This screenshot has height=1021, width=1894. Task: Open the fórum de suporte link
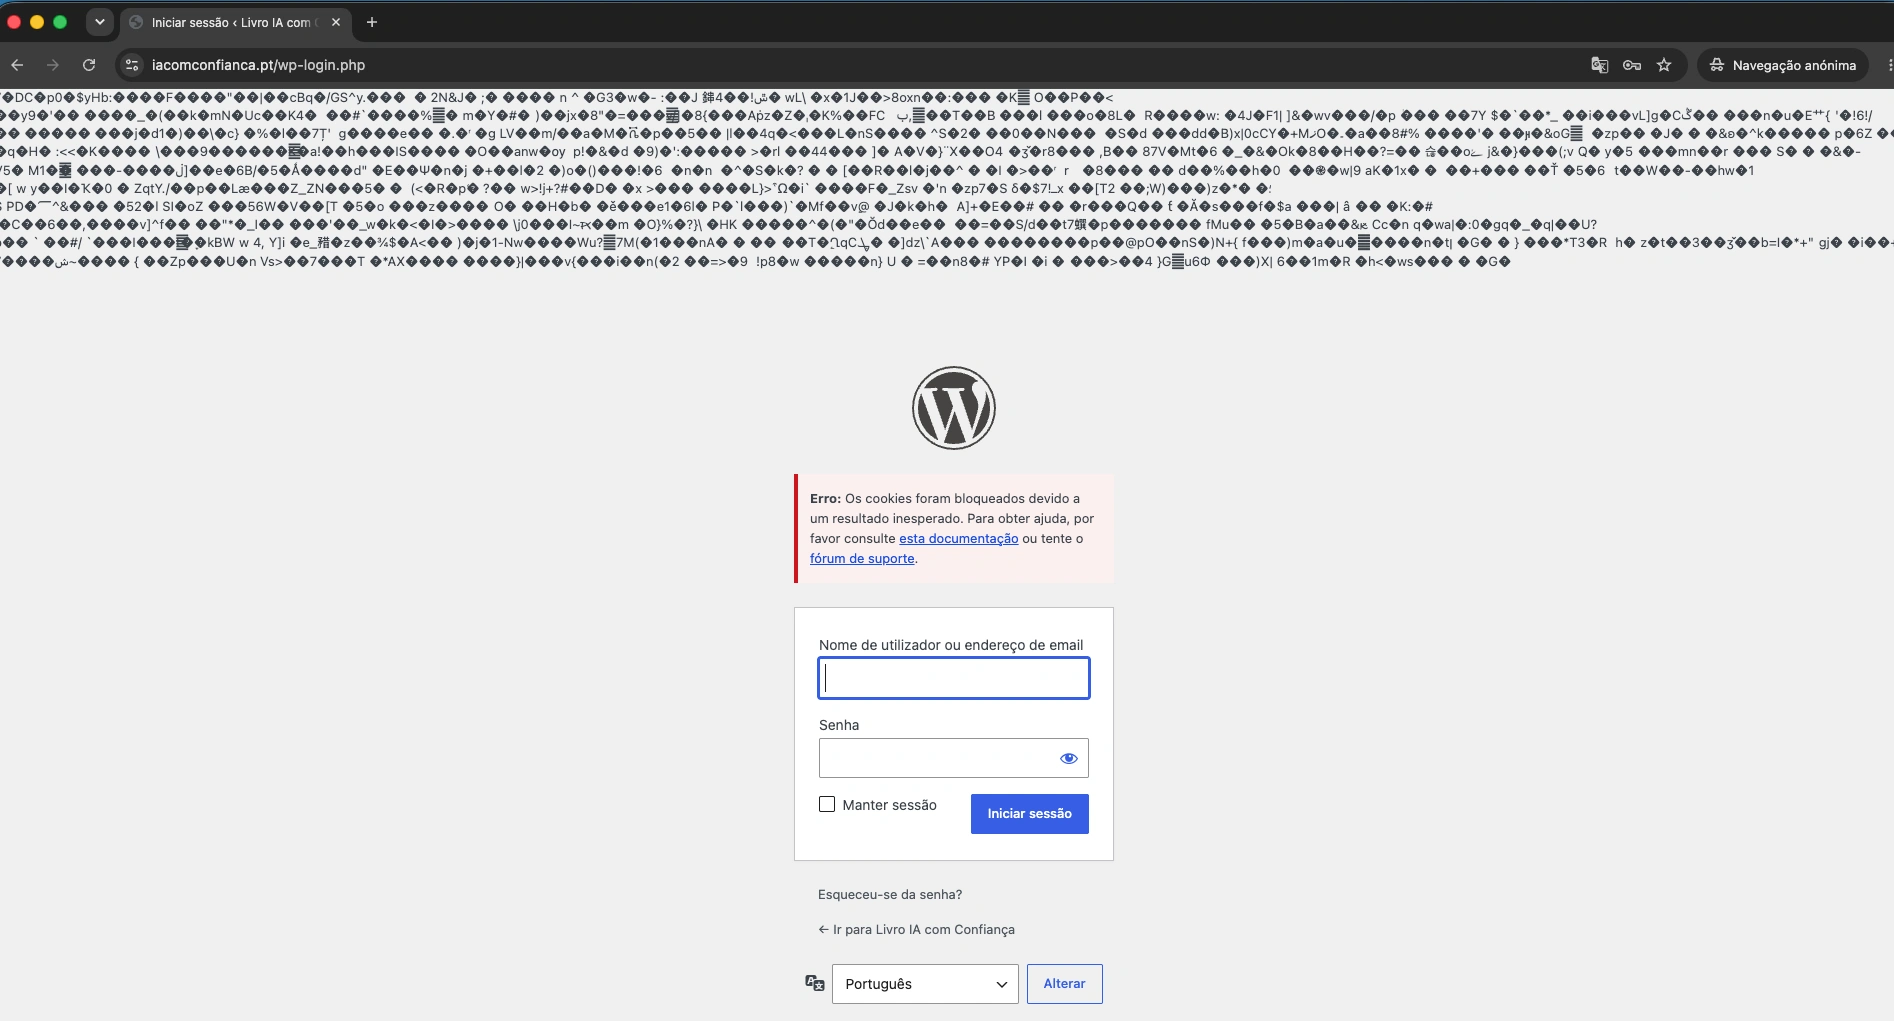[862, 558]
